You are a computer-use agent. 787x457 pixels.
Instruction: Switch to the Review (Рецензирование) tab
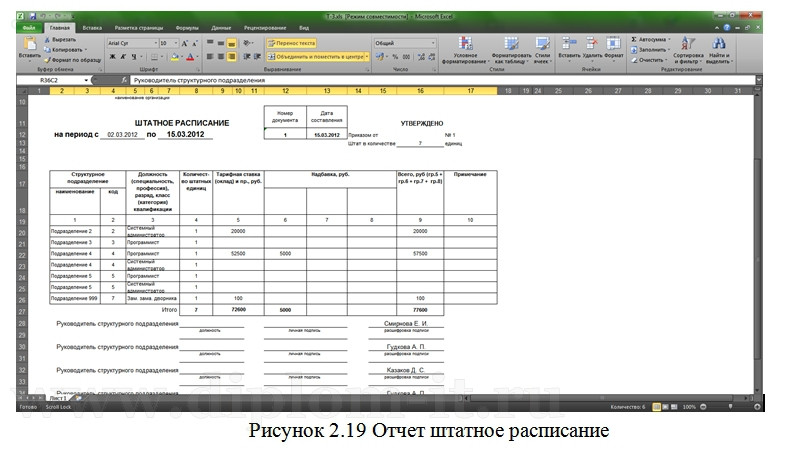[265, 28]
